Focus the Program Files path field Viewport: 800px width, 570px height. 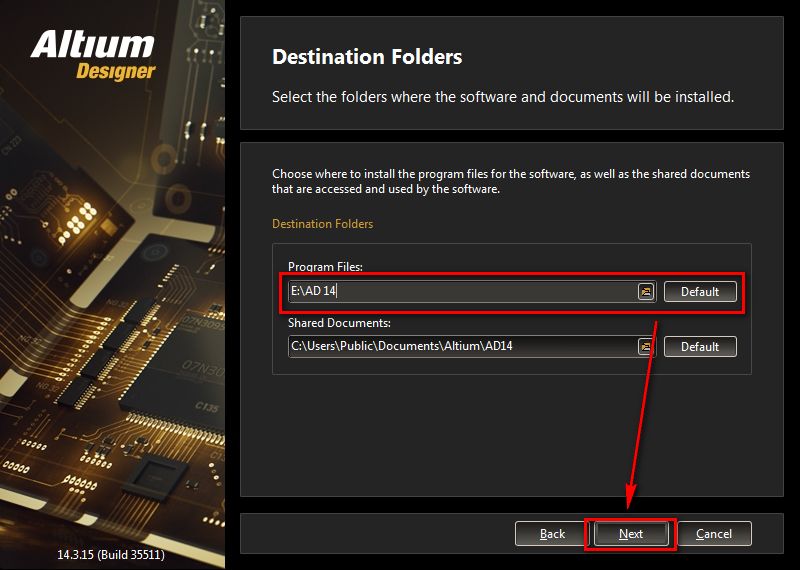[462, 291]
